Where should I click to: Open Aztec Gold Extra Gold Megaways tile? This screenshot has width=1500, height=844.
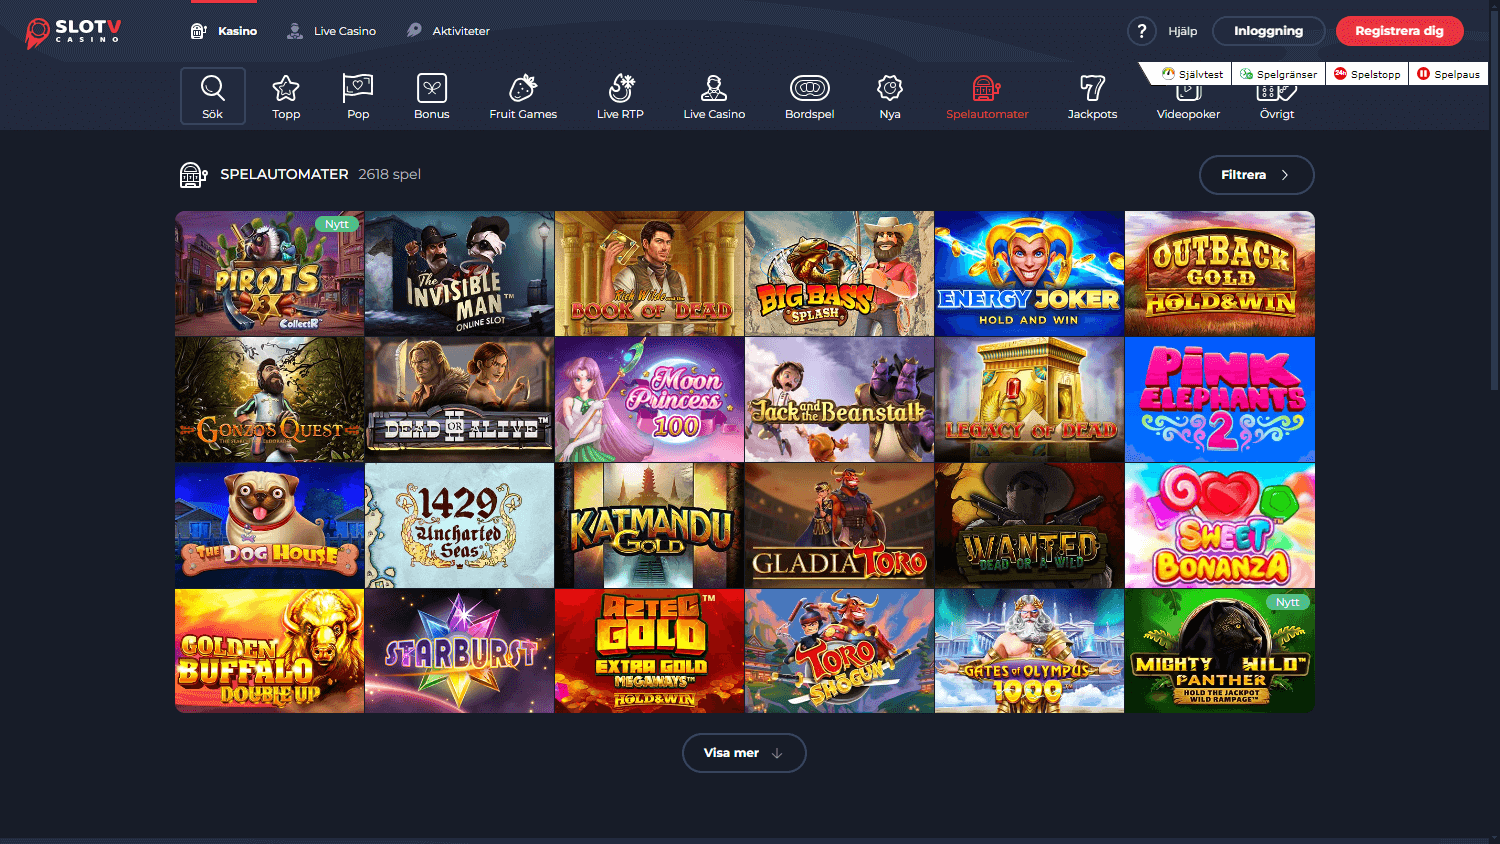tap(649, 651)
